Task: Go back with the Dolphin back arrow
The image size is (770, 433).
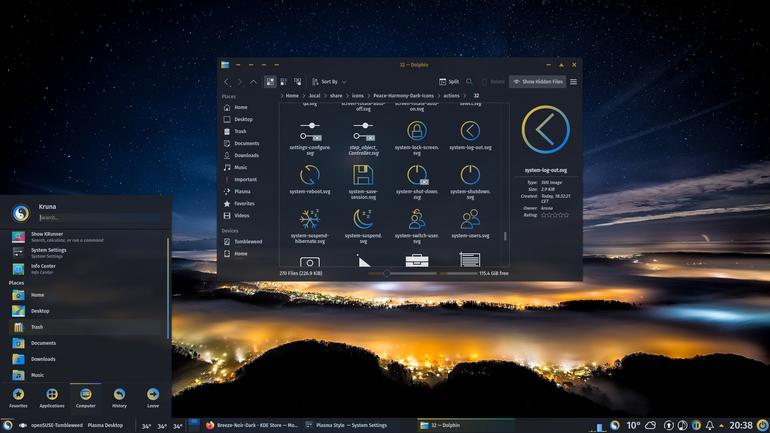Action: pyautogui.click(x=227, y=82)
